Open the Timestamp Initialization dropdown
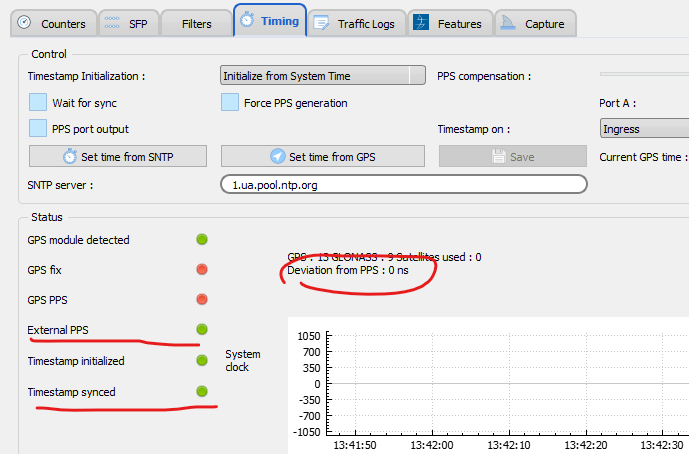 coord(322,76)
